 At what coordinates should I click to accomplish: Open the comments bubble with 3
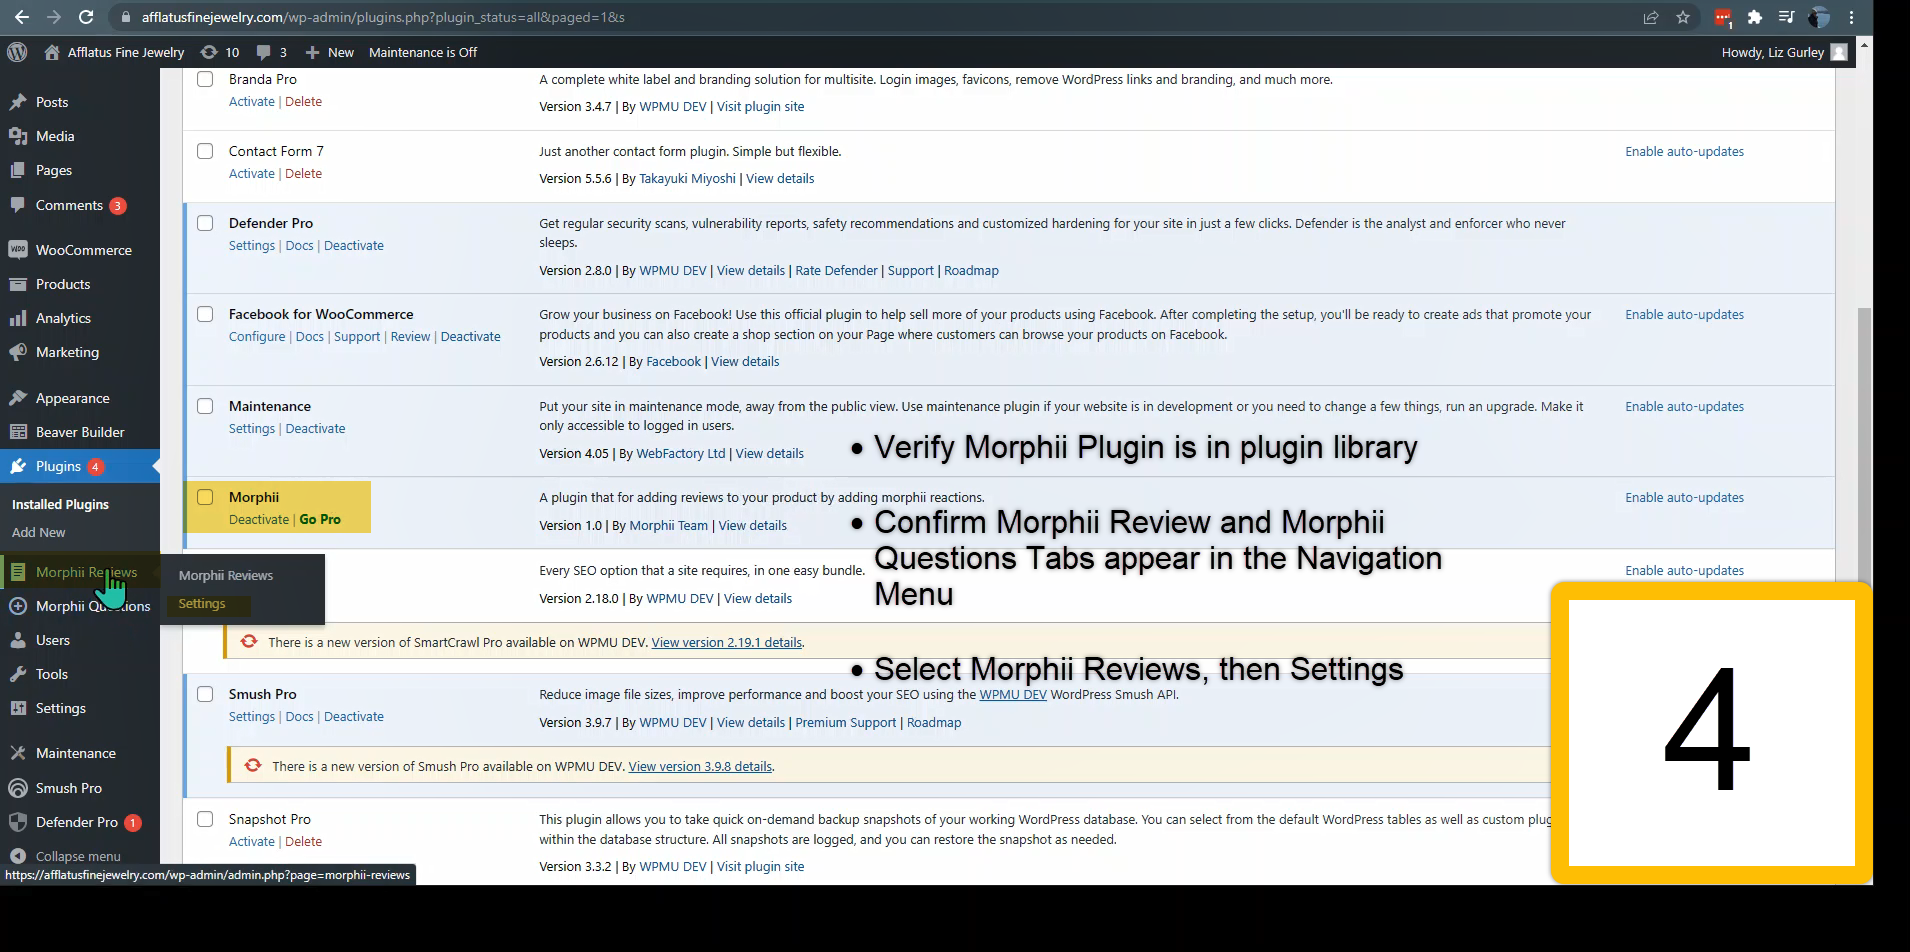pyautogui.click(x=271, y=52)
